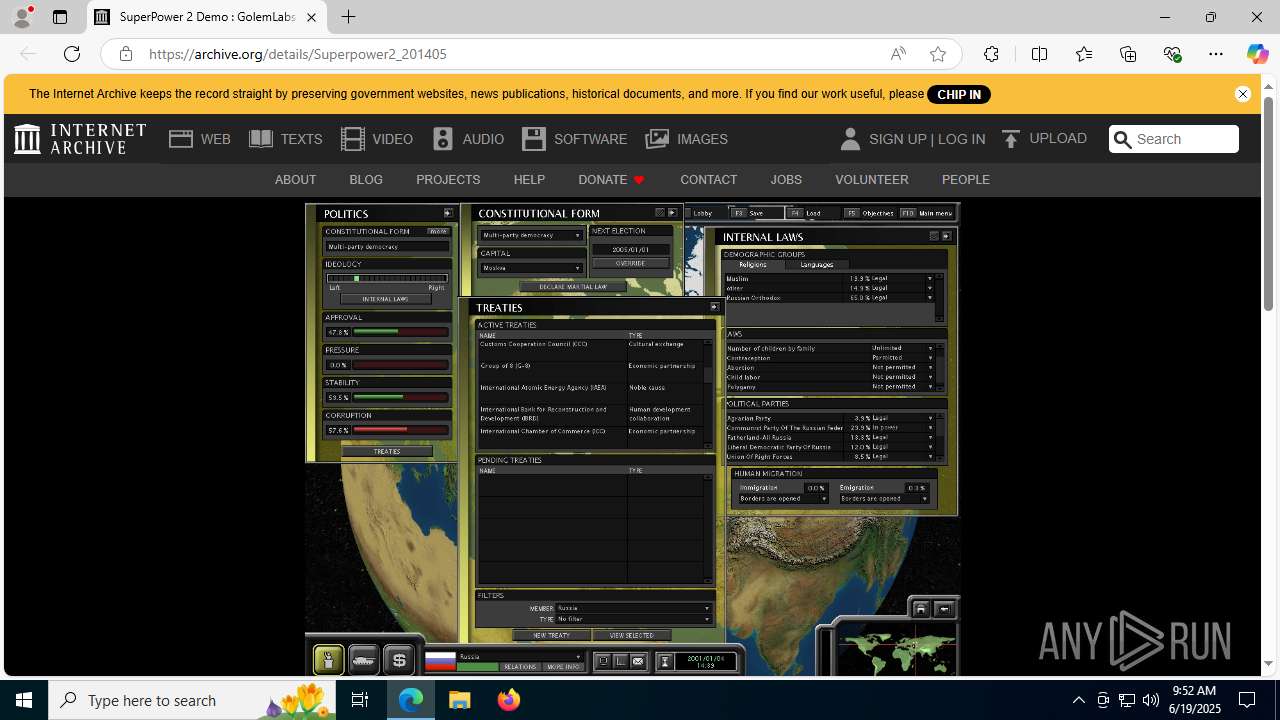Open the DONATE link
1280x720 pixels.
pyautogui.click(x=611, y=180)
